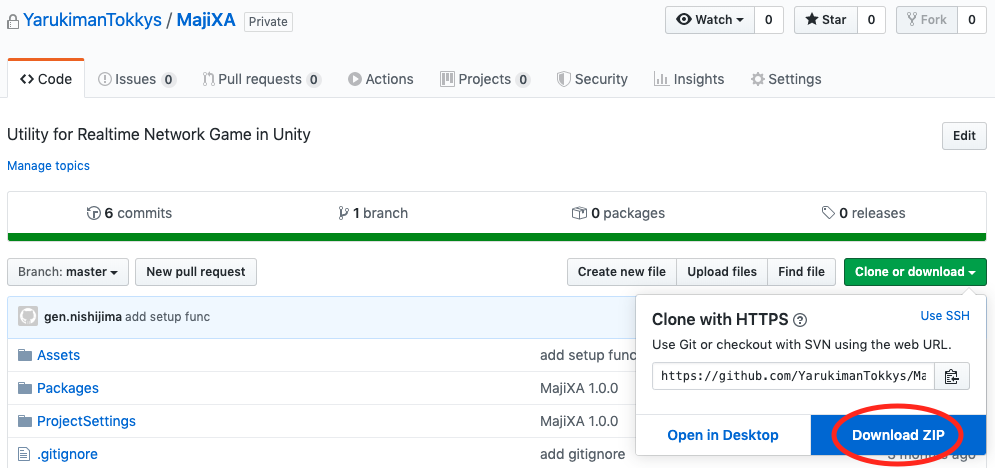
Task: Click Upload files
Action: tap(722, 272)
